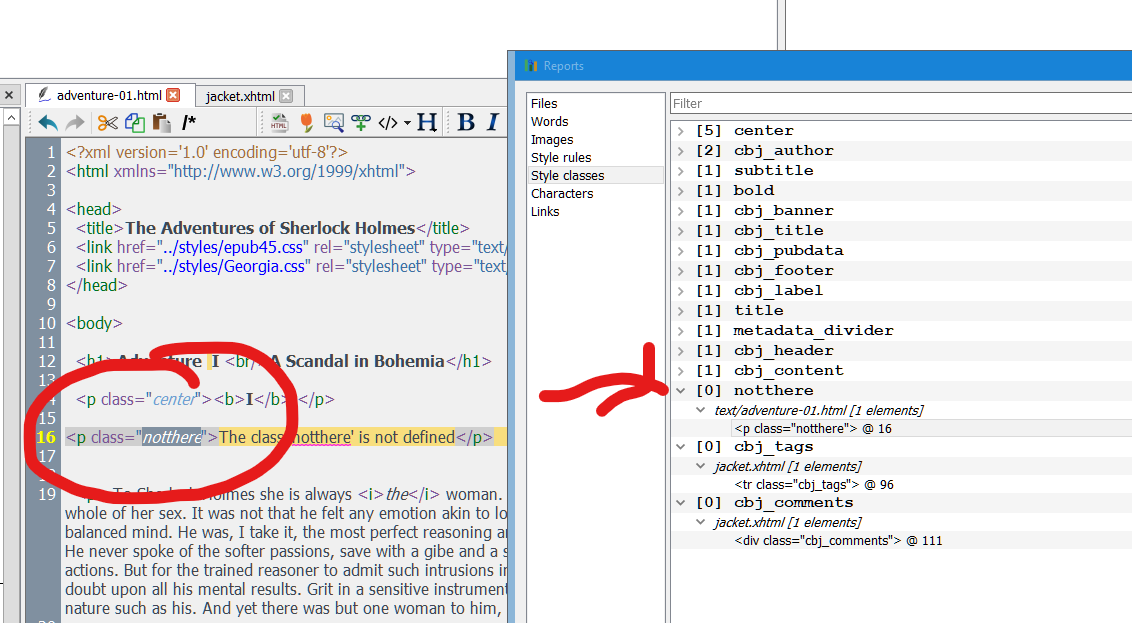Collapse the notthere class entry
Viewport: 1132px width, 623px height.
click(681, 391)
